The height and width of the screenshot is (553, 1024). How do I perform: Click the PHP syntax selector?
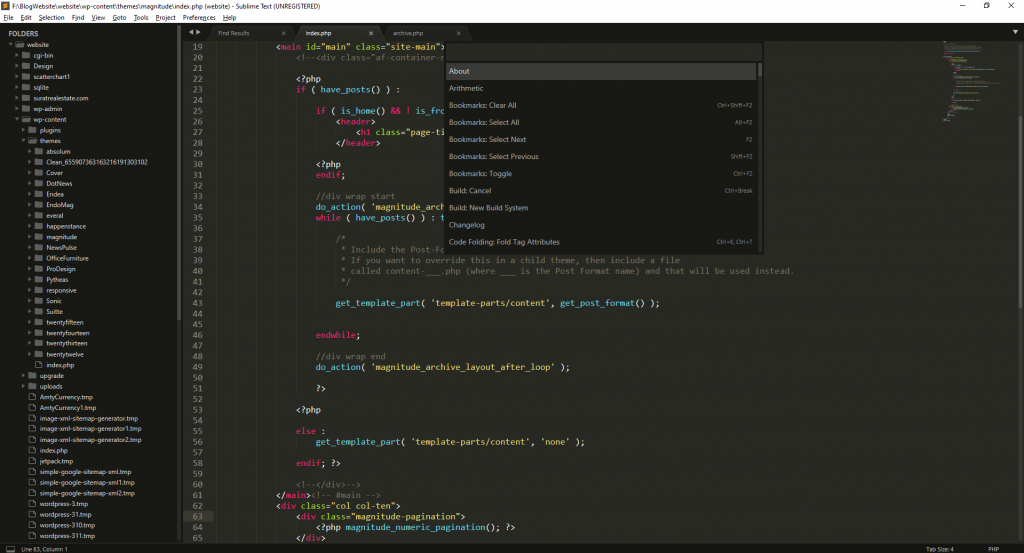coord(993,548)
